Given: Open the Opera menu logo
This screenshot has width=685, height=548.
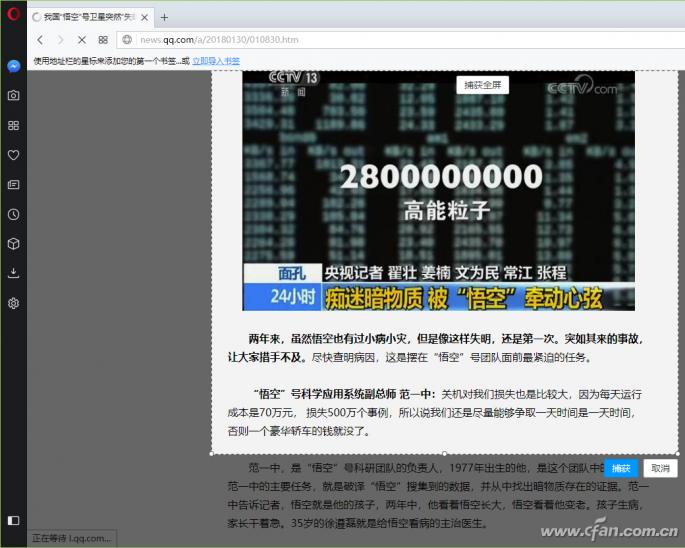Looking at the screenshot, I should 13,13.
